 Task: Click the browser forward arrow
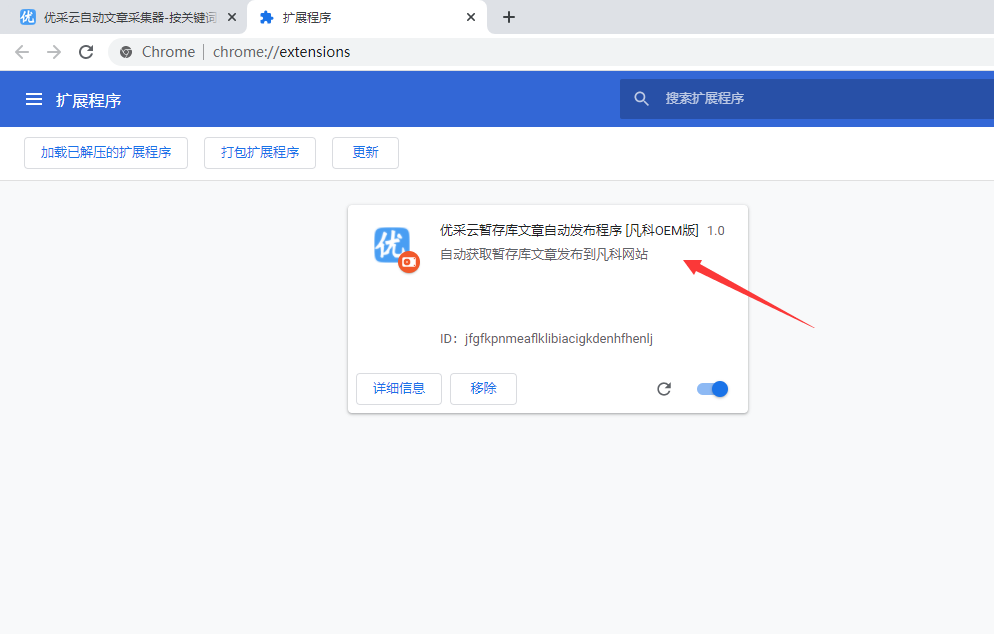54,52
